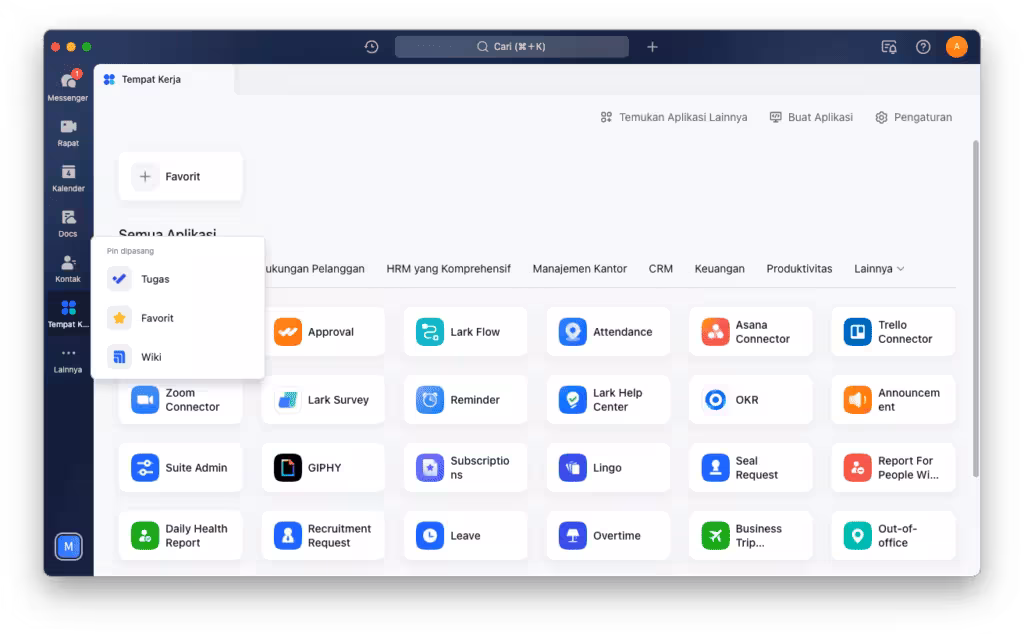Switch to the Keuangan tab

tap(719, 269)
